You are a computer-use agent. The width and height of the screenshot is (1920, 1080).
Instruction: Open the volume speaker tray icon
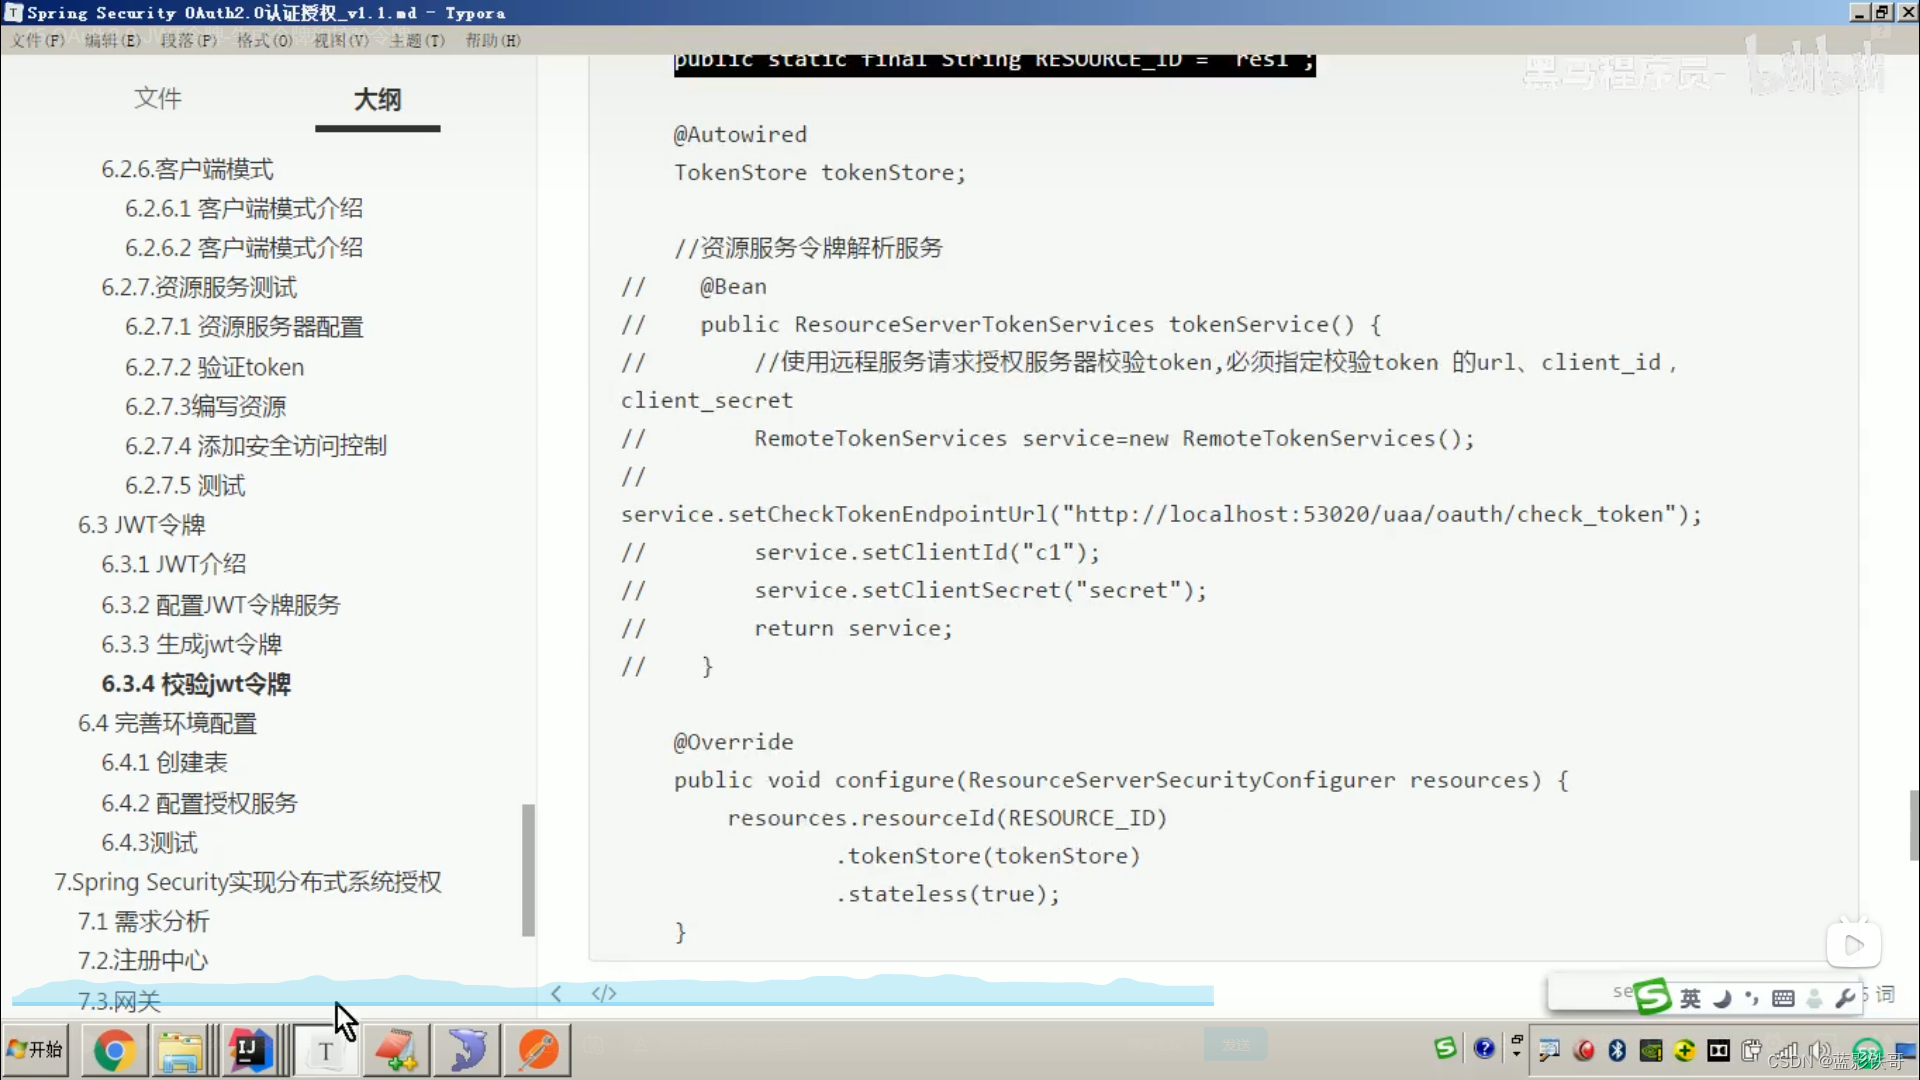click(x=1818, y=1050)
